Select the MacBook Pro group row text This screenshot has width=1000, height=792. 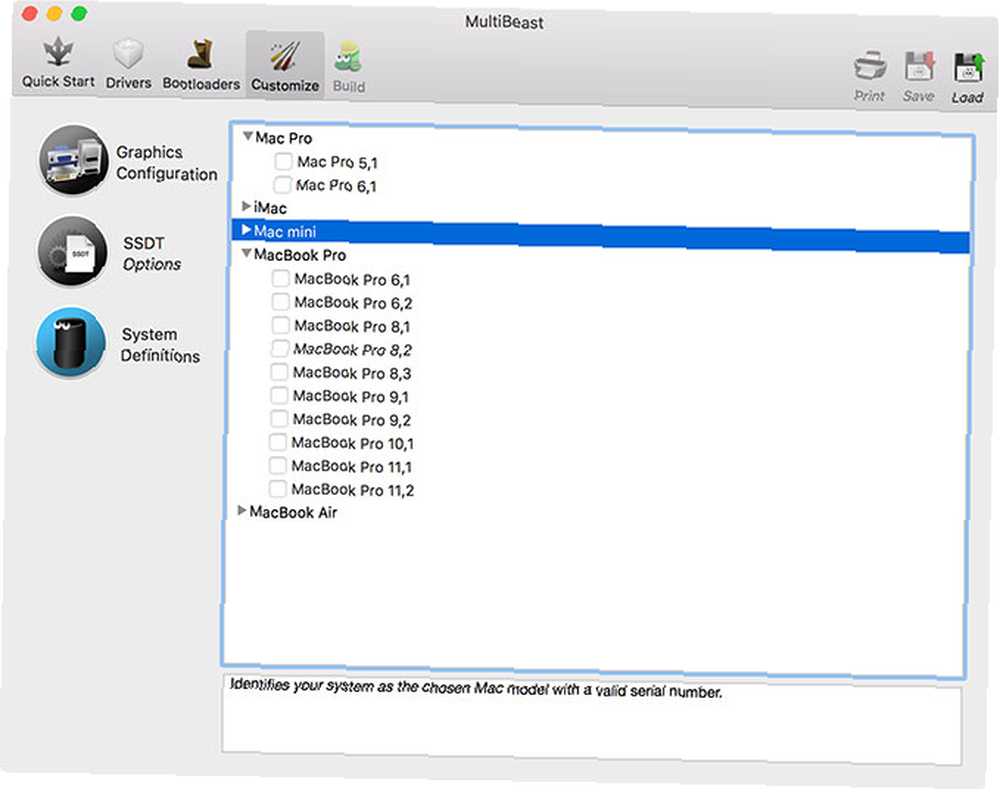pos(300,255)
